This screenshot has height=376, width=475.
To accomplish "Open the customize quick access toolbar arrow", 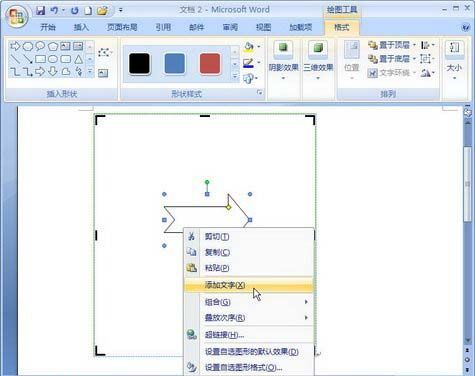I will 121,10.
